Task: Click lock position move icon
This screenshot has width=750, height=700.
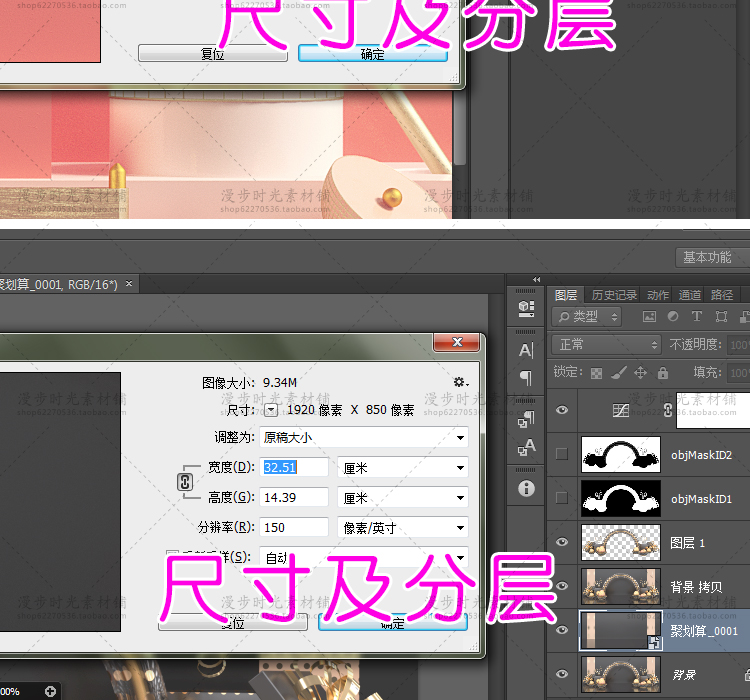Action: tap(641, 373)
